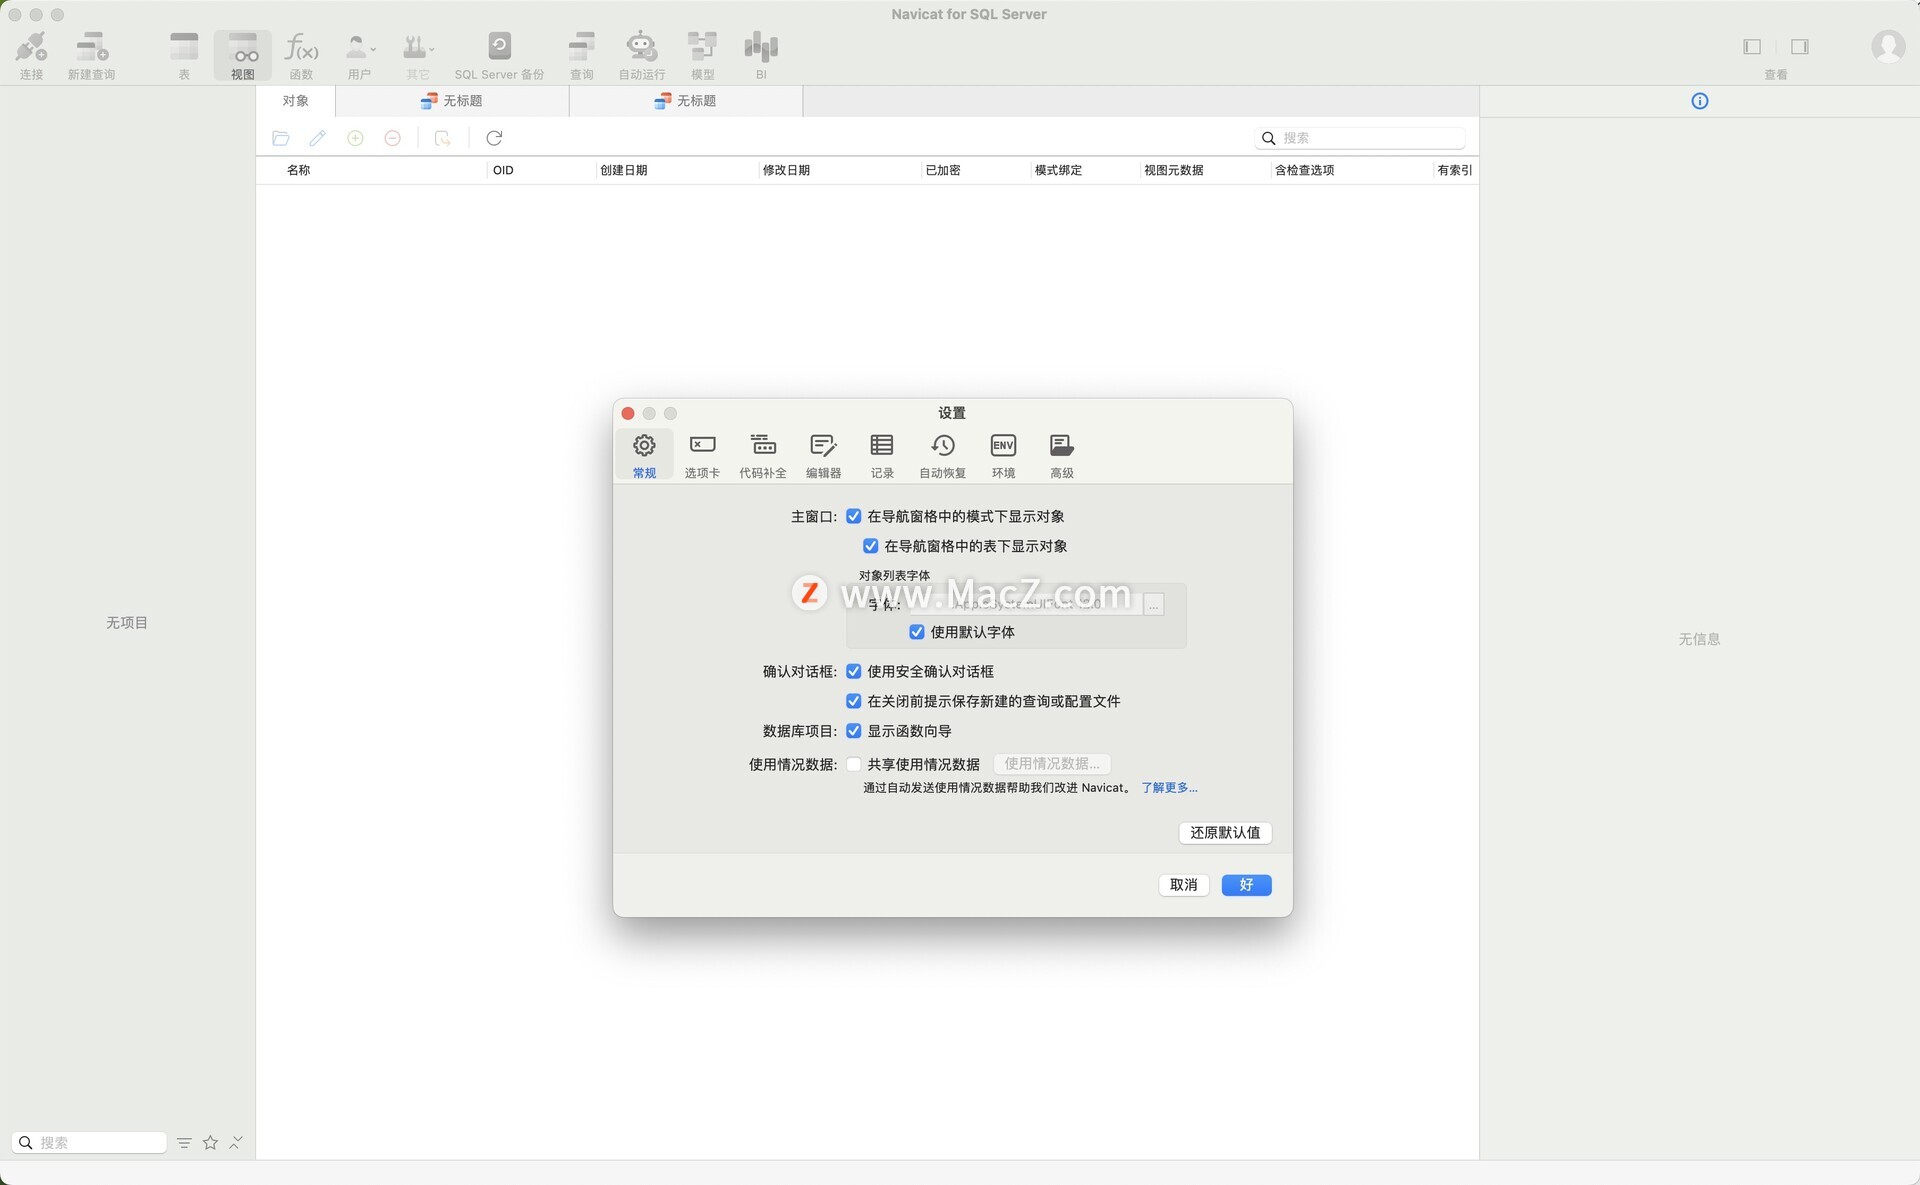This screenshot has width=1920, height=1185.
Task: Open the Connection (连接) toolbar icon
Action: pyautogui.click(x=31, y=55)
